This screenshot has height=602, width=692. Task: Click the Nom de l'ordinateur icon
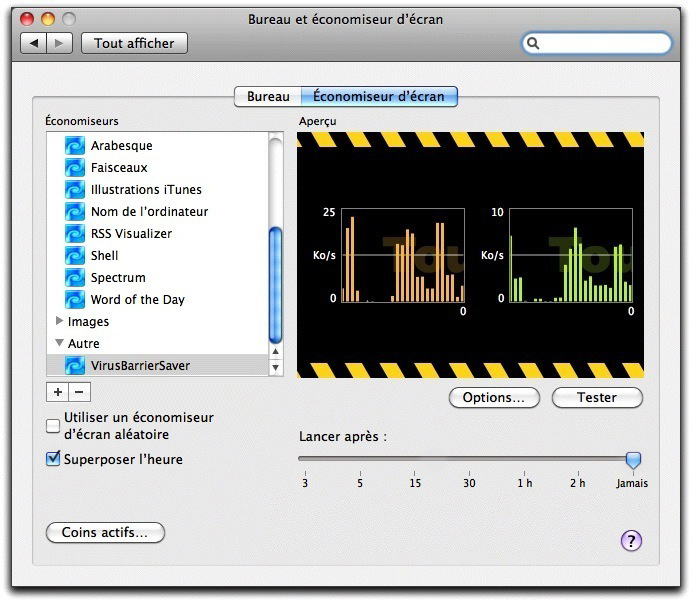(x=75, y=212)
